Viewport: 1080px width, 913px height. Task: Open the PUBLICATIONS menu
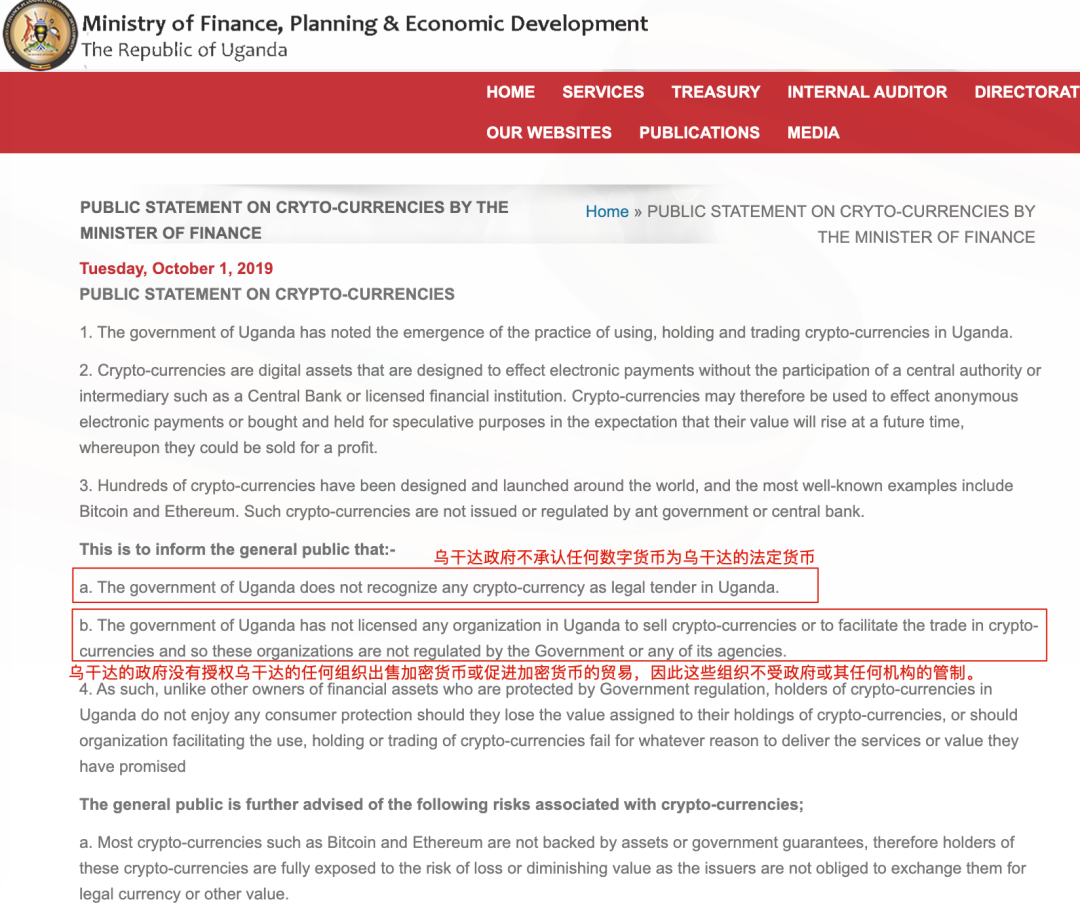click(699, 132)
